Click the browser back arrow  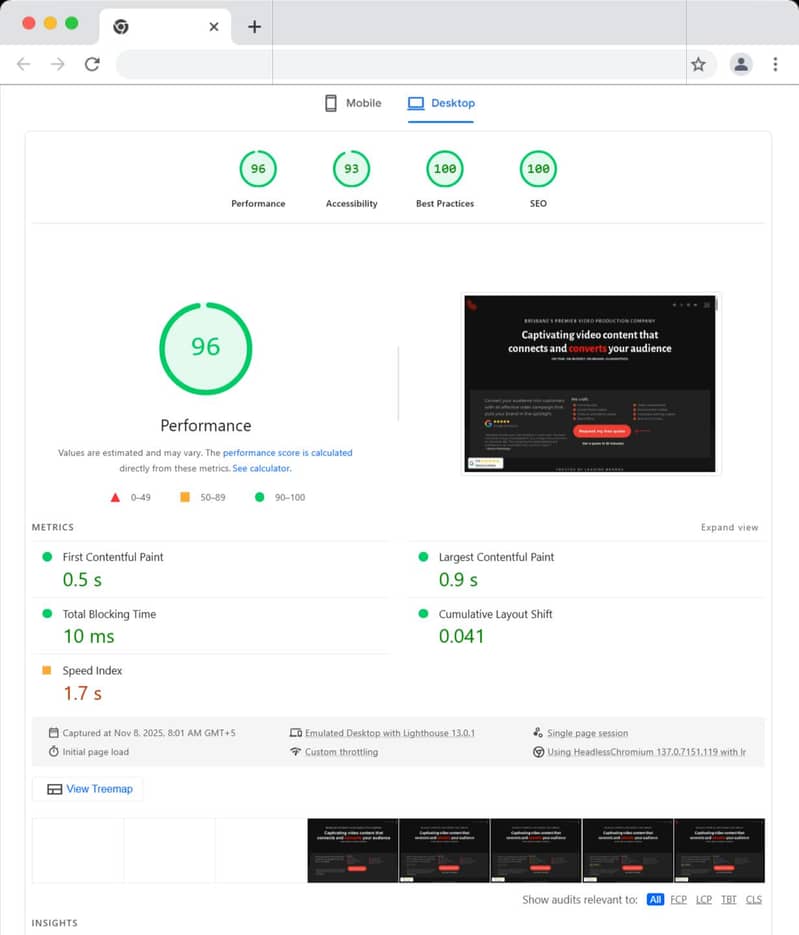click(x=23, y=64)
